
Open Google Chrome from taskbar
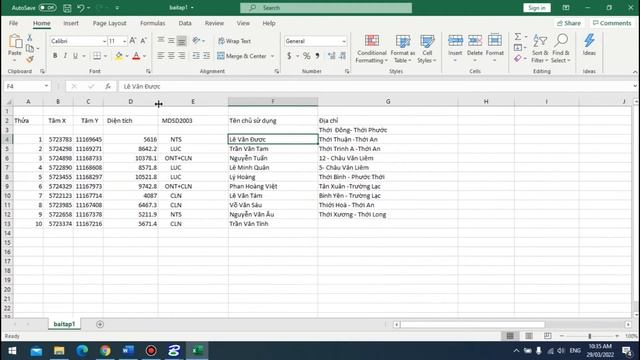click(105, 351)
